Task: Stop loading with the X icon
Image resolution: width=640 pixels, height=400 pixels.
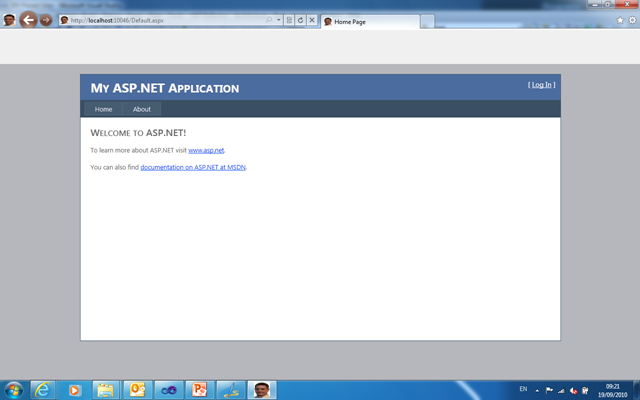Action: click(312, 20)
